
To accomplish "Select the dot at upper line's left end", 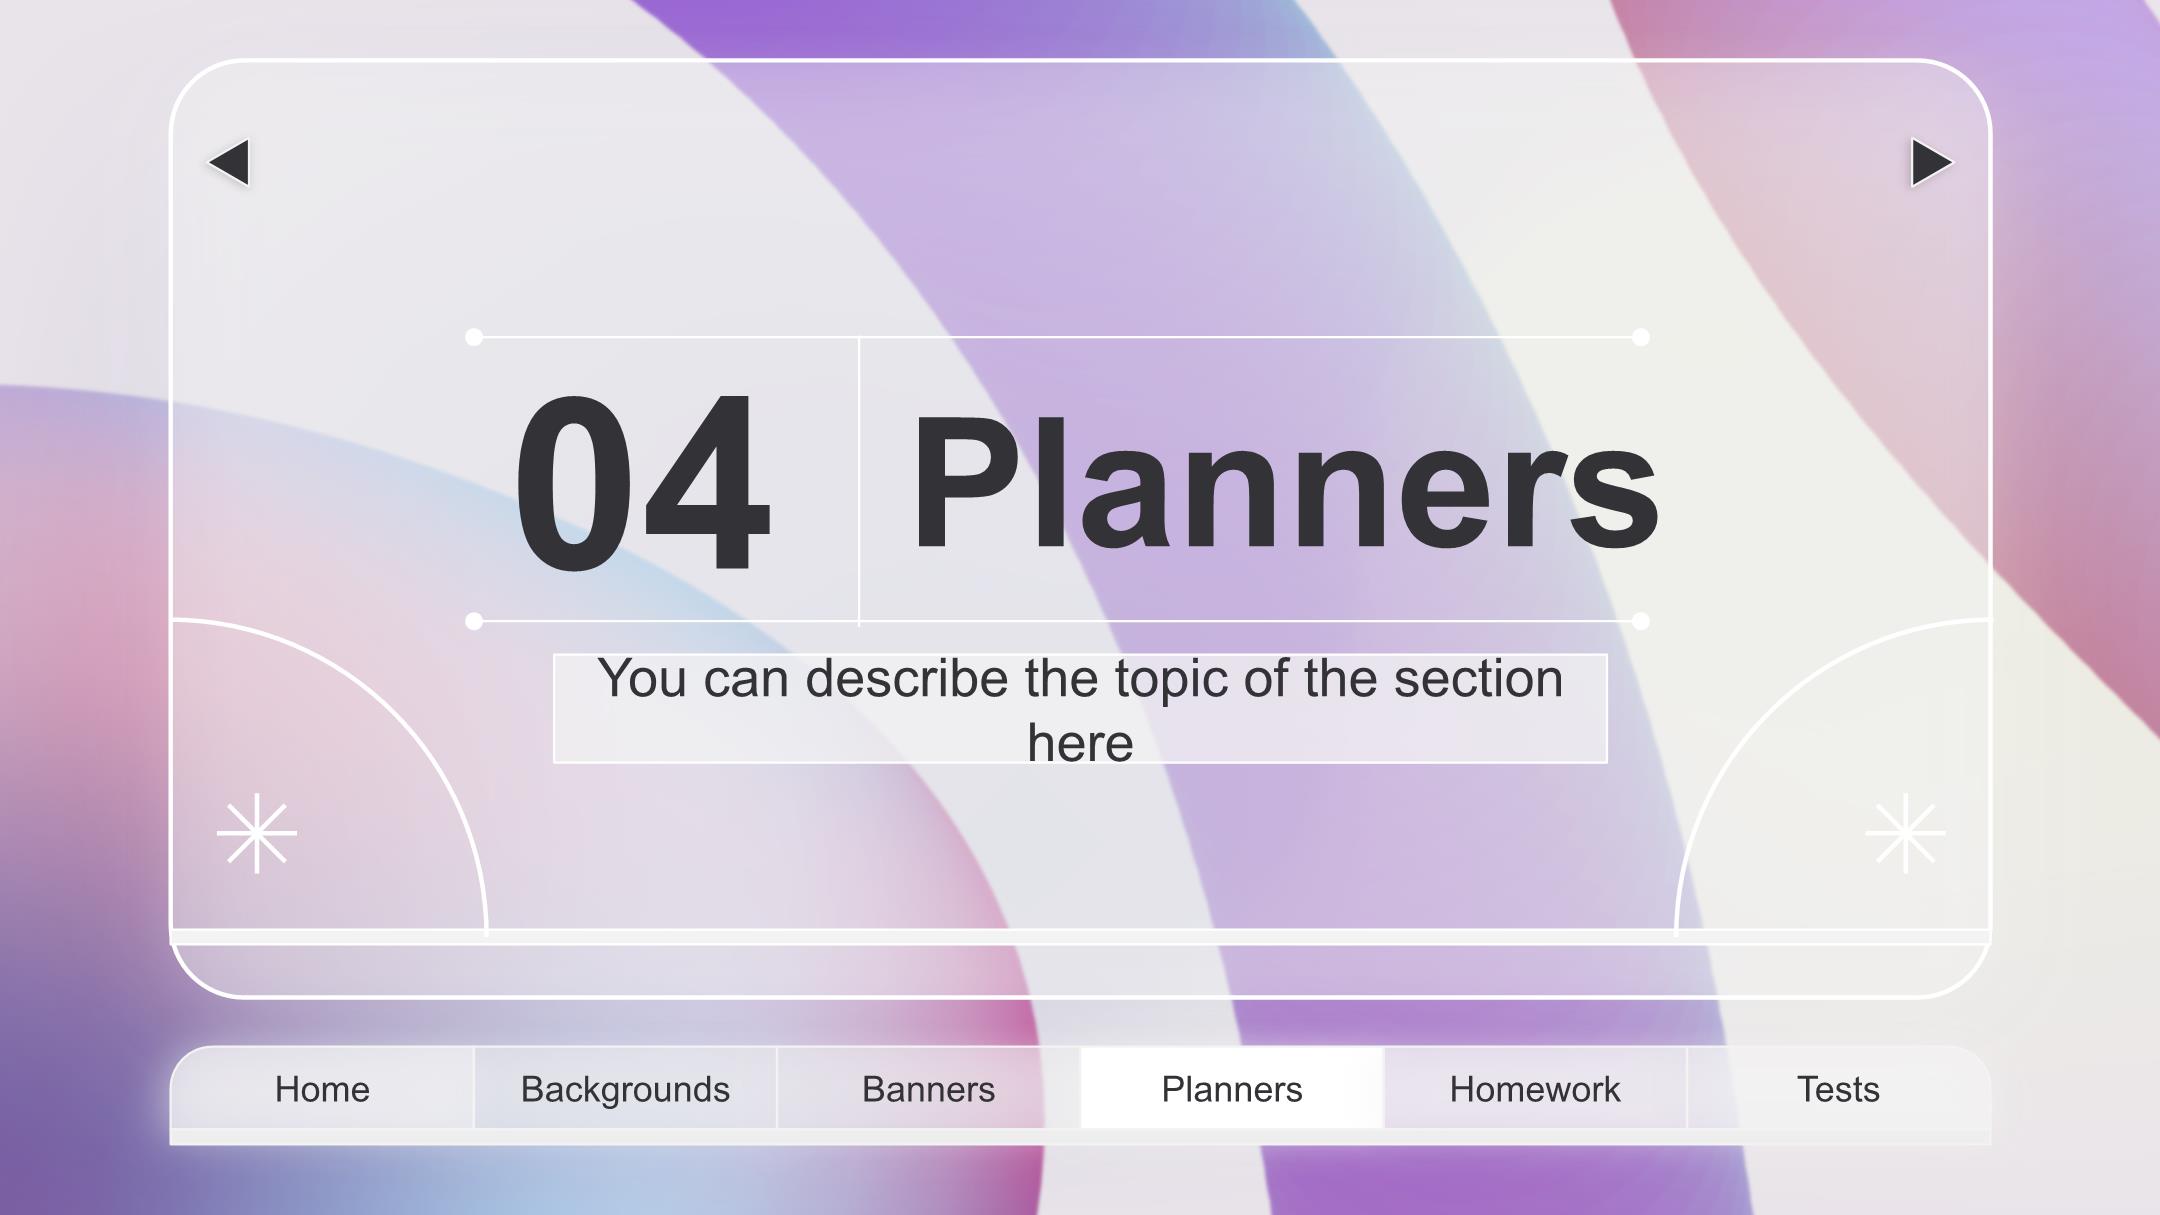I will coord(474,337).
